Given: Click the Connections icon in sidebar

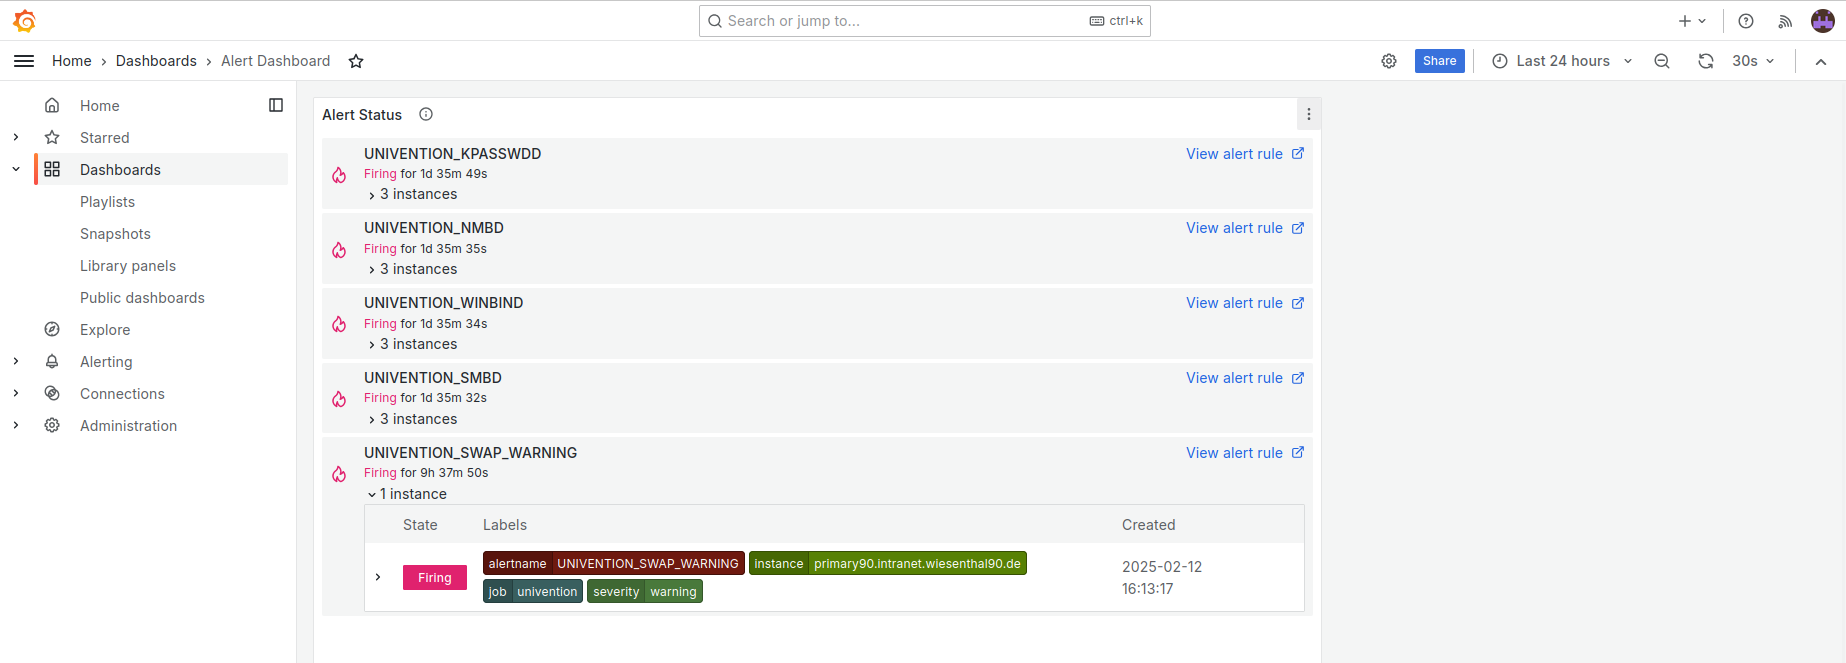Looking at the screenshot, I should [52, 393].
